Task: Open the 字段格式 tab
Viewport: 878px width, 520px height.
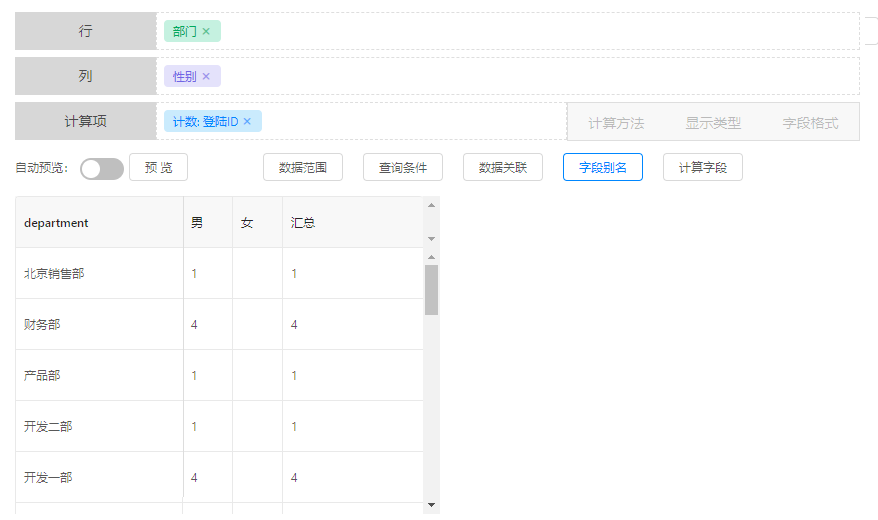Action: pos(810,123)
